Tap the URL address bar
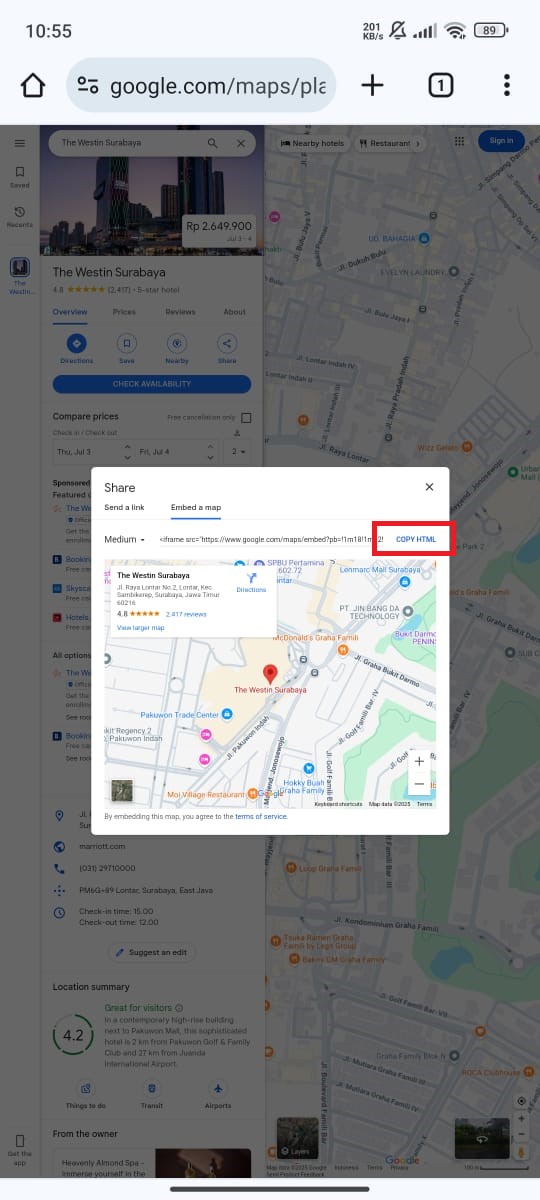The height and width of the screenshot is (1200, 540). point(201,85)
